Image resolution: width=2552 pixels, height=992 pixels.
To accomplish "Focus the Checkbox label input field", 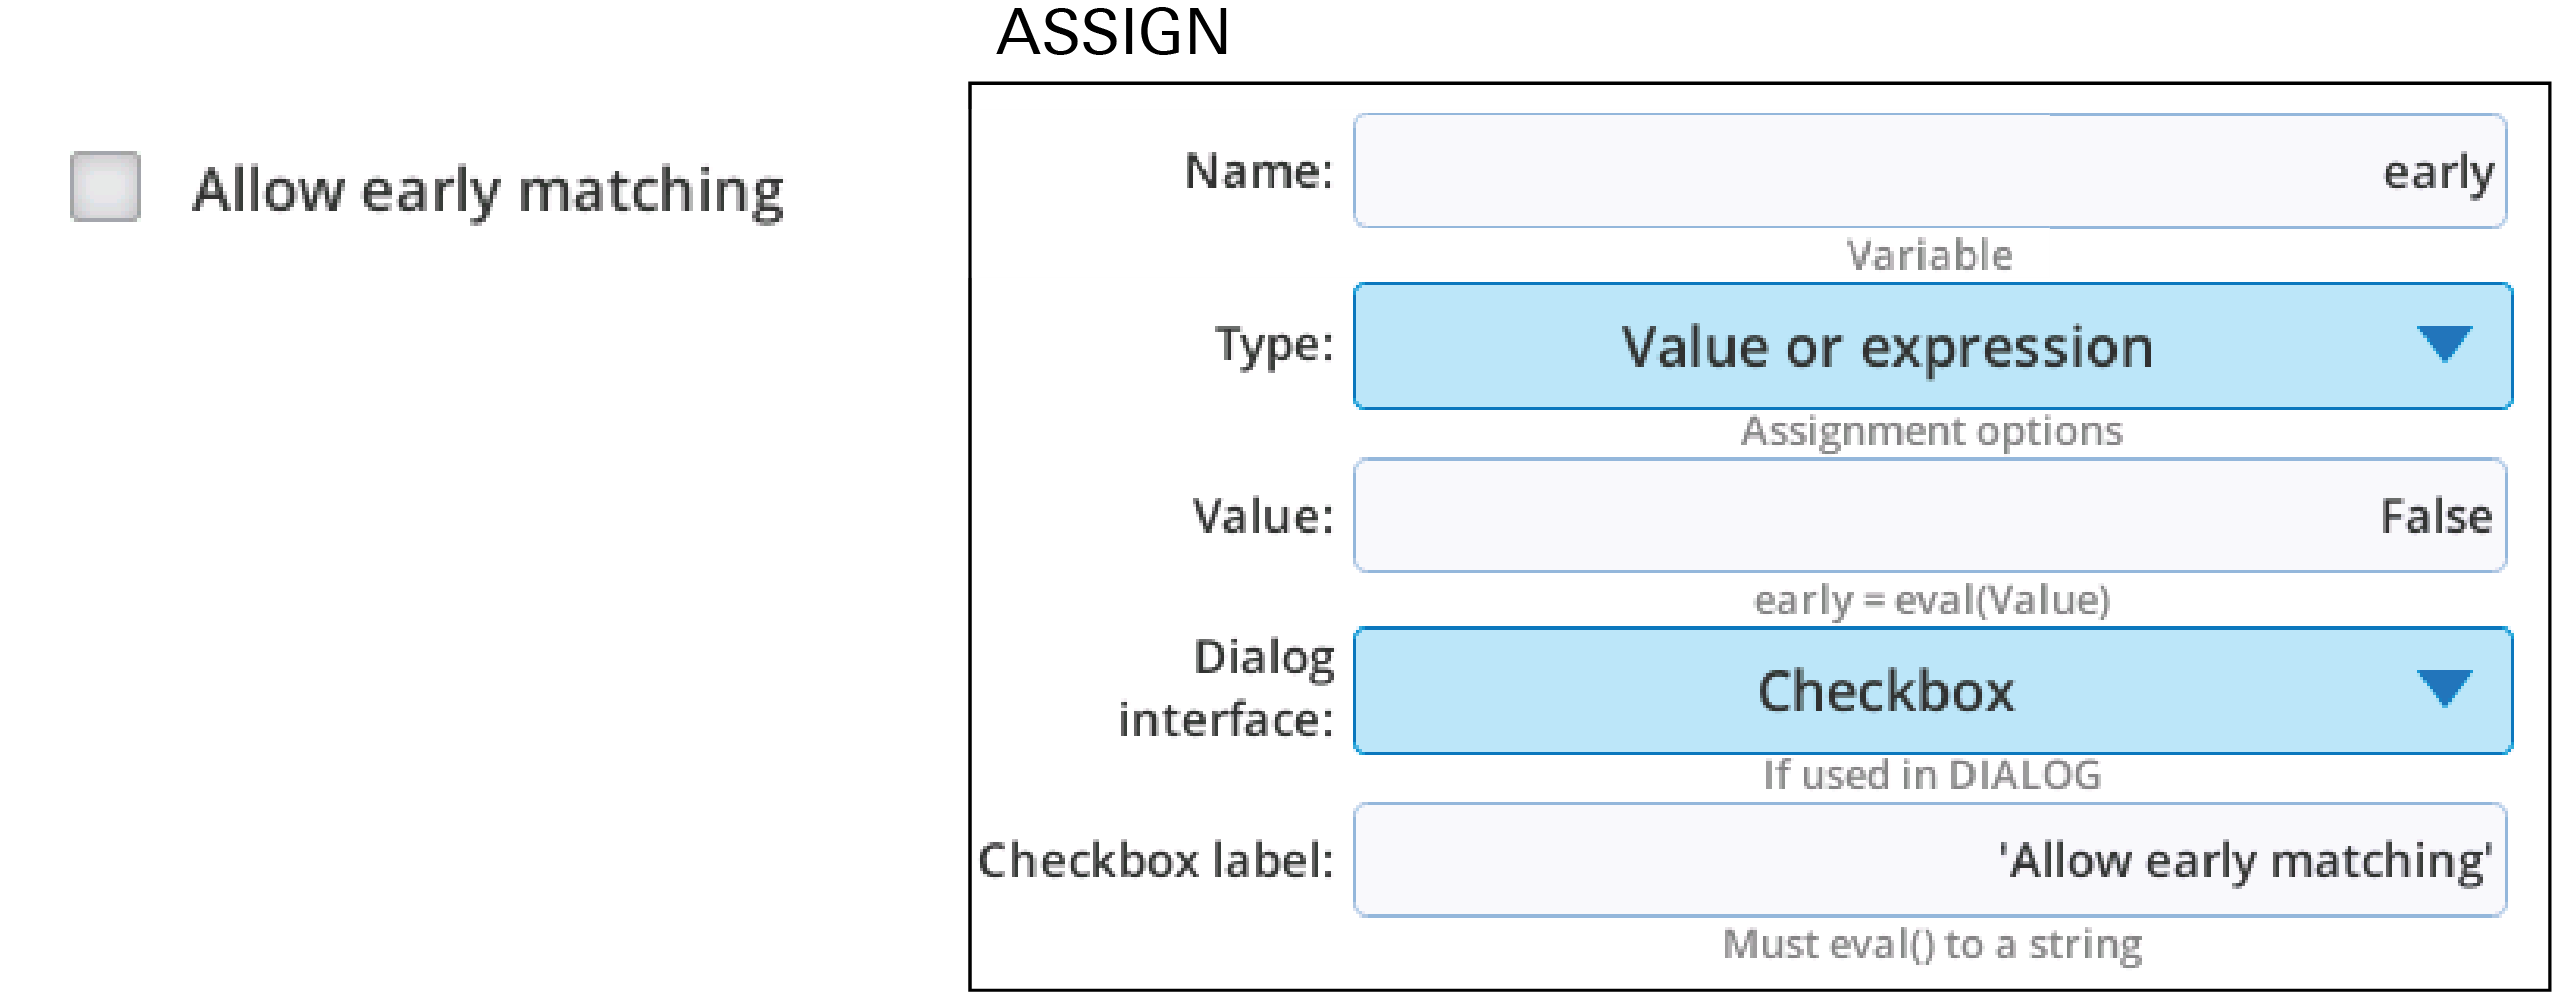I will point(1930,859).
